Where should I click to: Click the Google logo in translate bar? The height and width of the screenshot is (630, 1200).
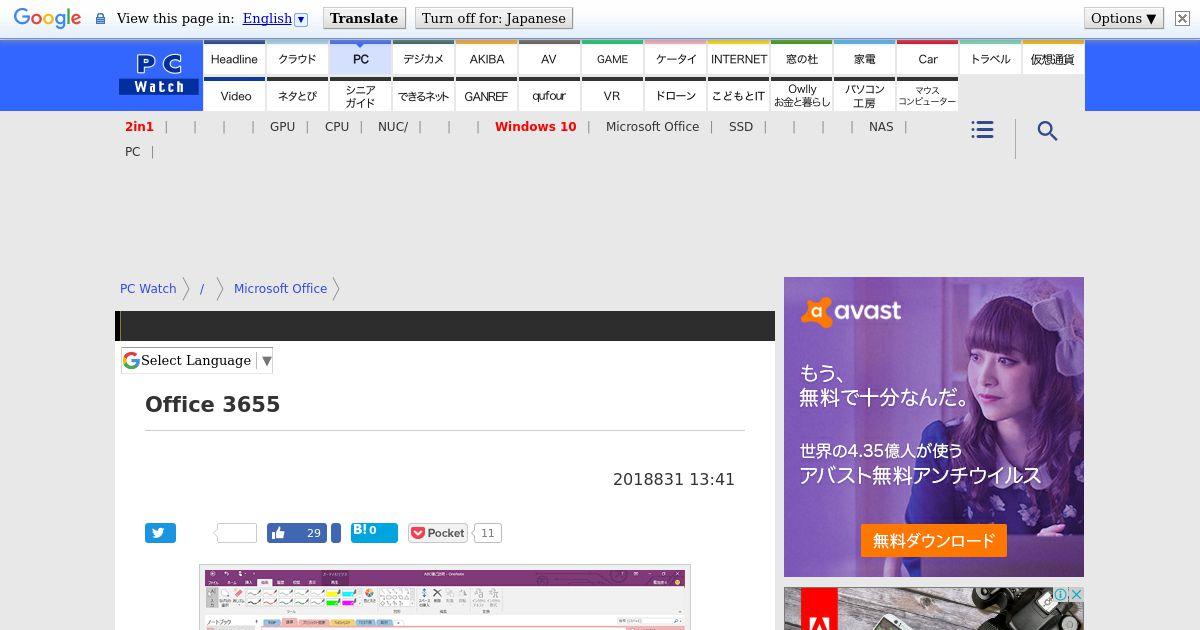(x=47, y=18)
